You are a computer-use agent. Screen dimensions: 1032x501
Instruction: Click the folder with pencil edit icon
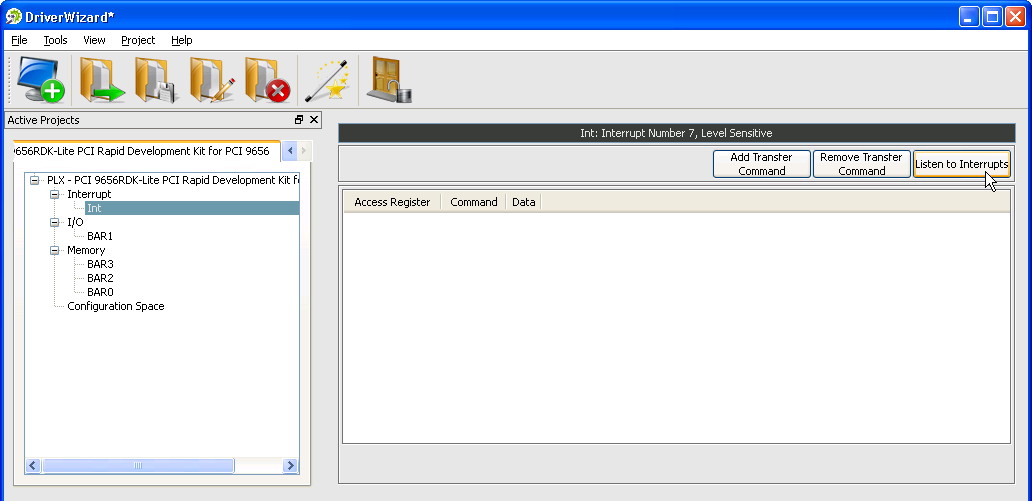point(212,80)
